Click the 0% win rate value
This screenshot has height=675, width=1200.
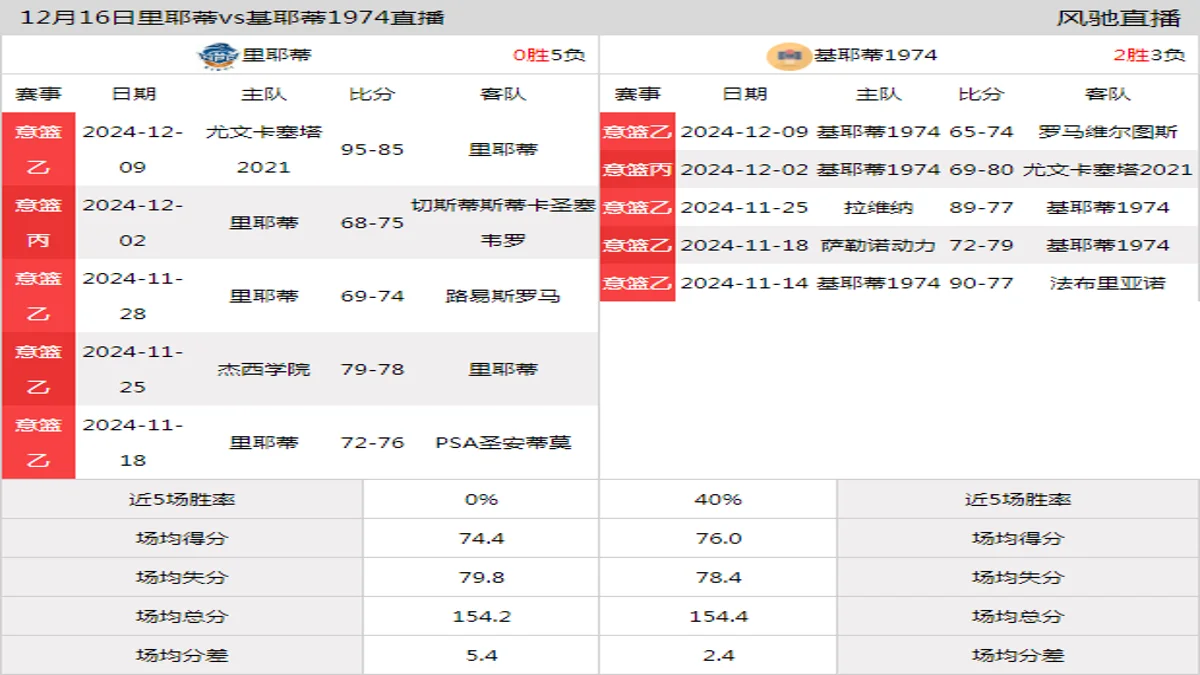click(x=481, y=499)
